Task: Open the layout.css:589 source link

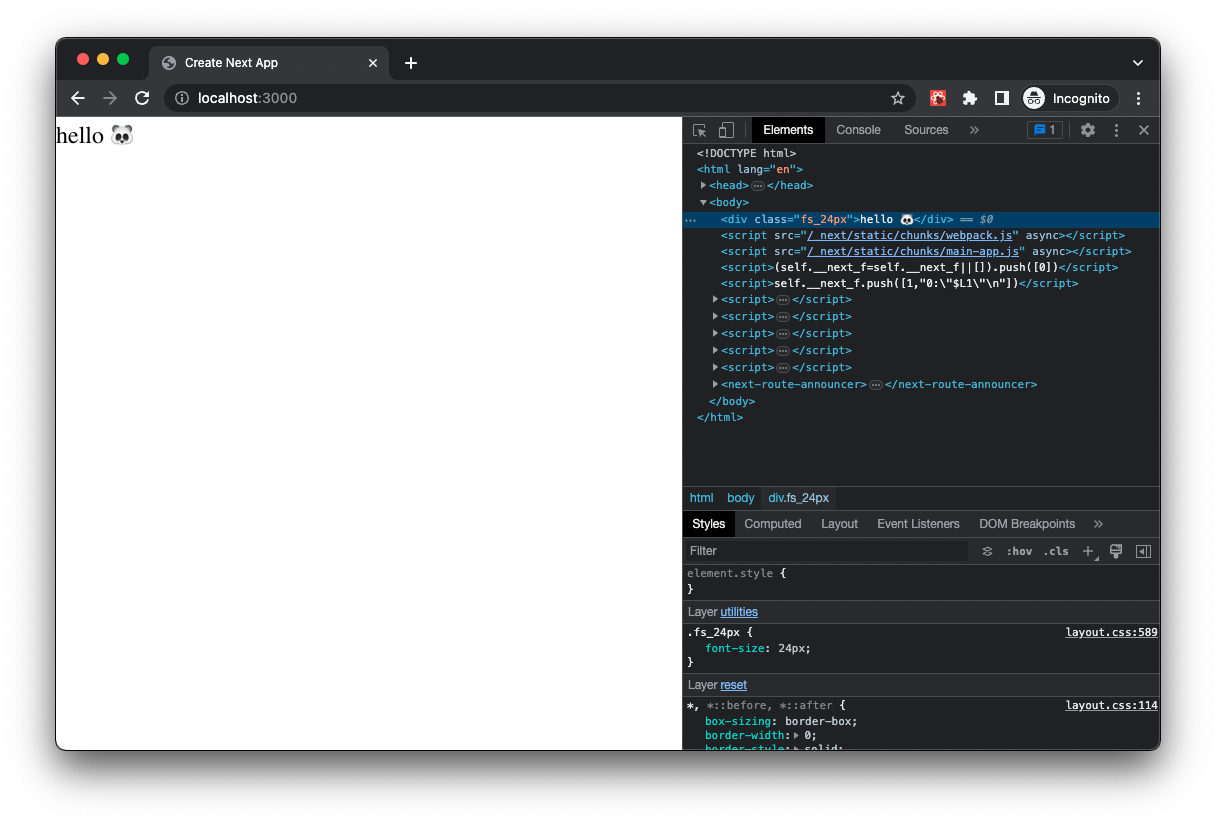Action: pyautogui.click(x=1111, y=632)
